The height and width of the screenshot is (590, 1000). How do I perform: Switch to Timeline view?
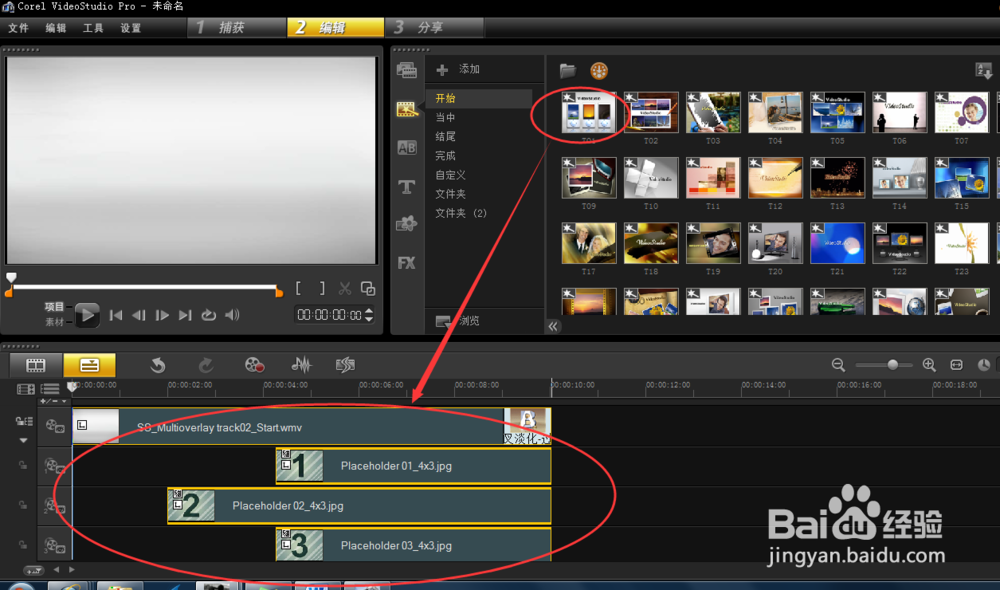tap(89, 365)
